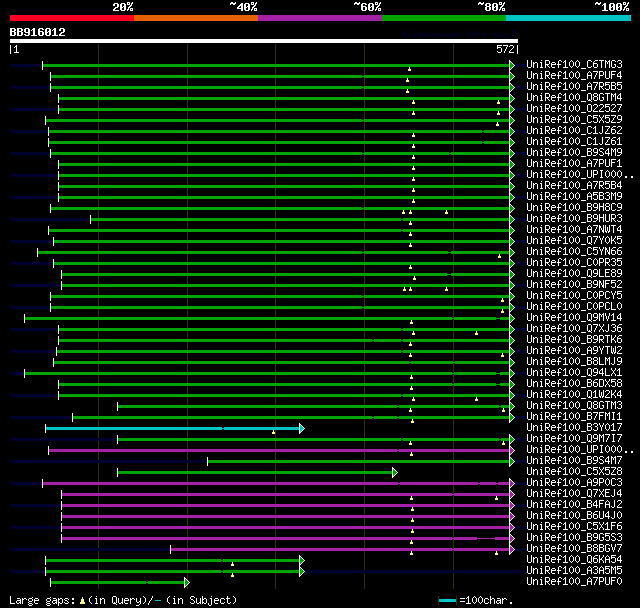Screen dimensions: 640x608
Task: Select the UniRef100_A3A5M5 label
Action: pos(574,571)
